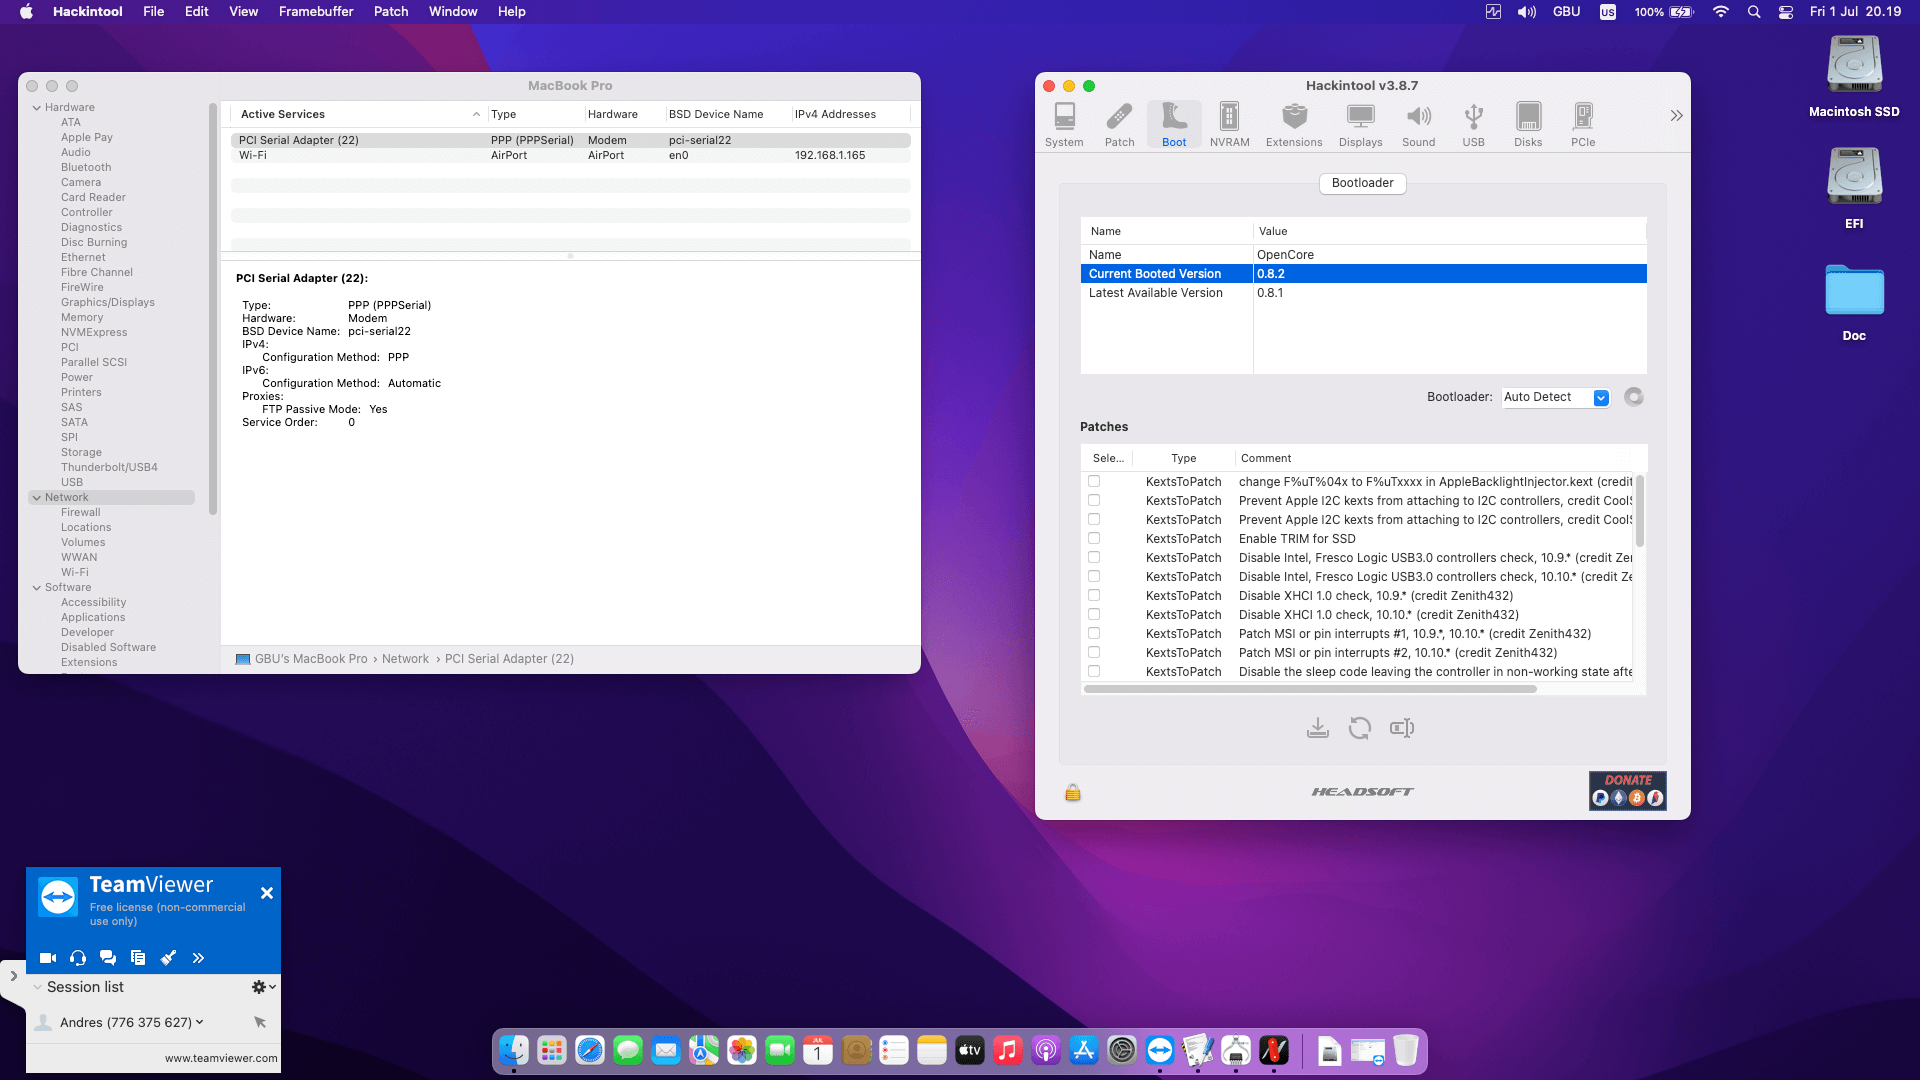
Task: Check the Enable TRIM for SSD checkbox
Action: [1094, 539]
